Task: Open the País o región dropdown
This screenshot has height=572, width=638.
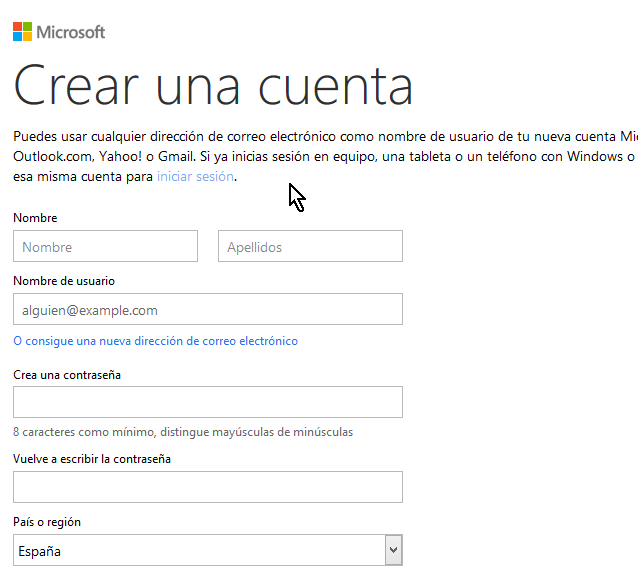Action: pos(208,550)
